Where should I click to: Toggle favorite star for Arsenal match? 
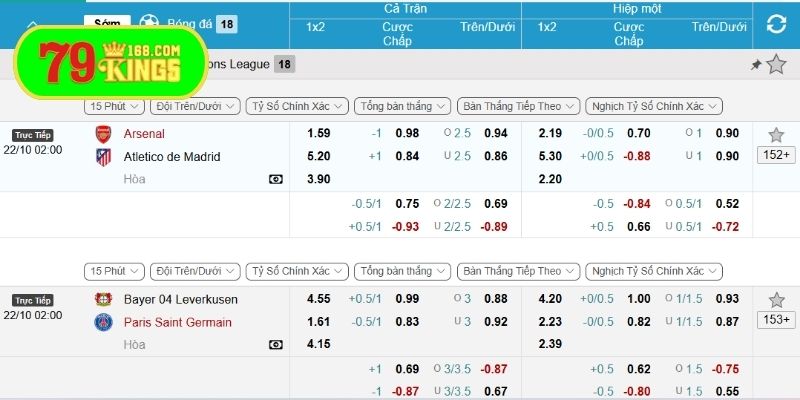pos(775,134)
